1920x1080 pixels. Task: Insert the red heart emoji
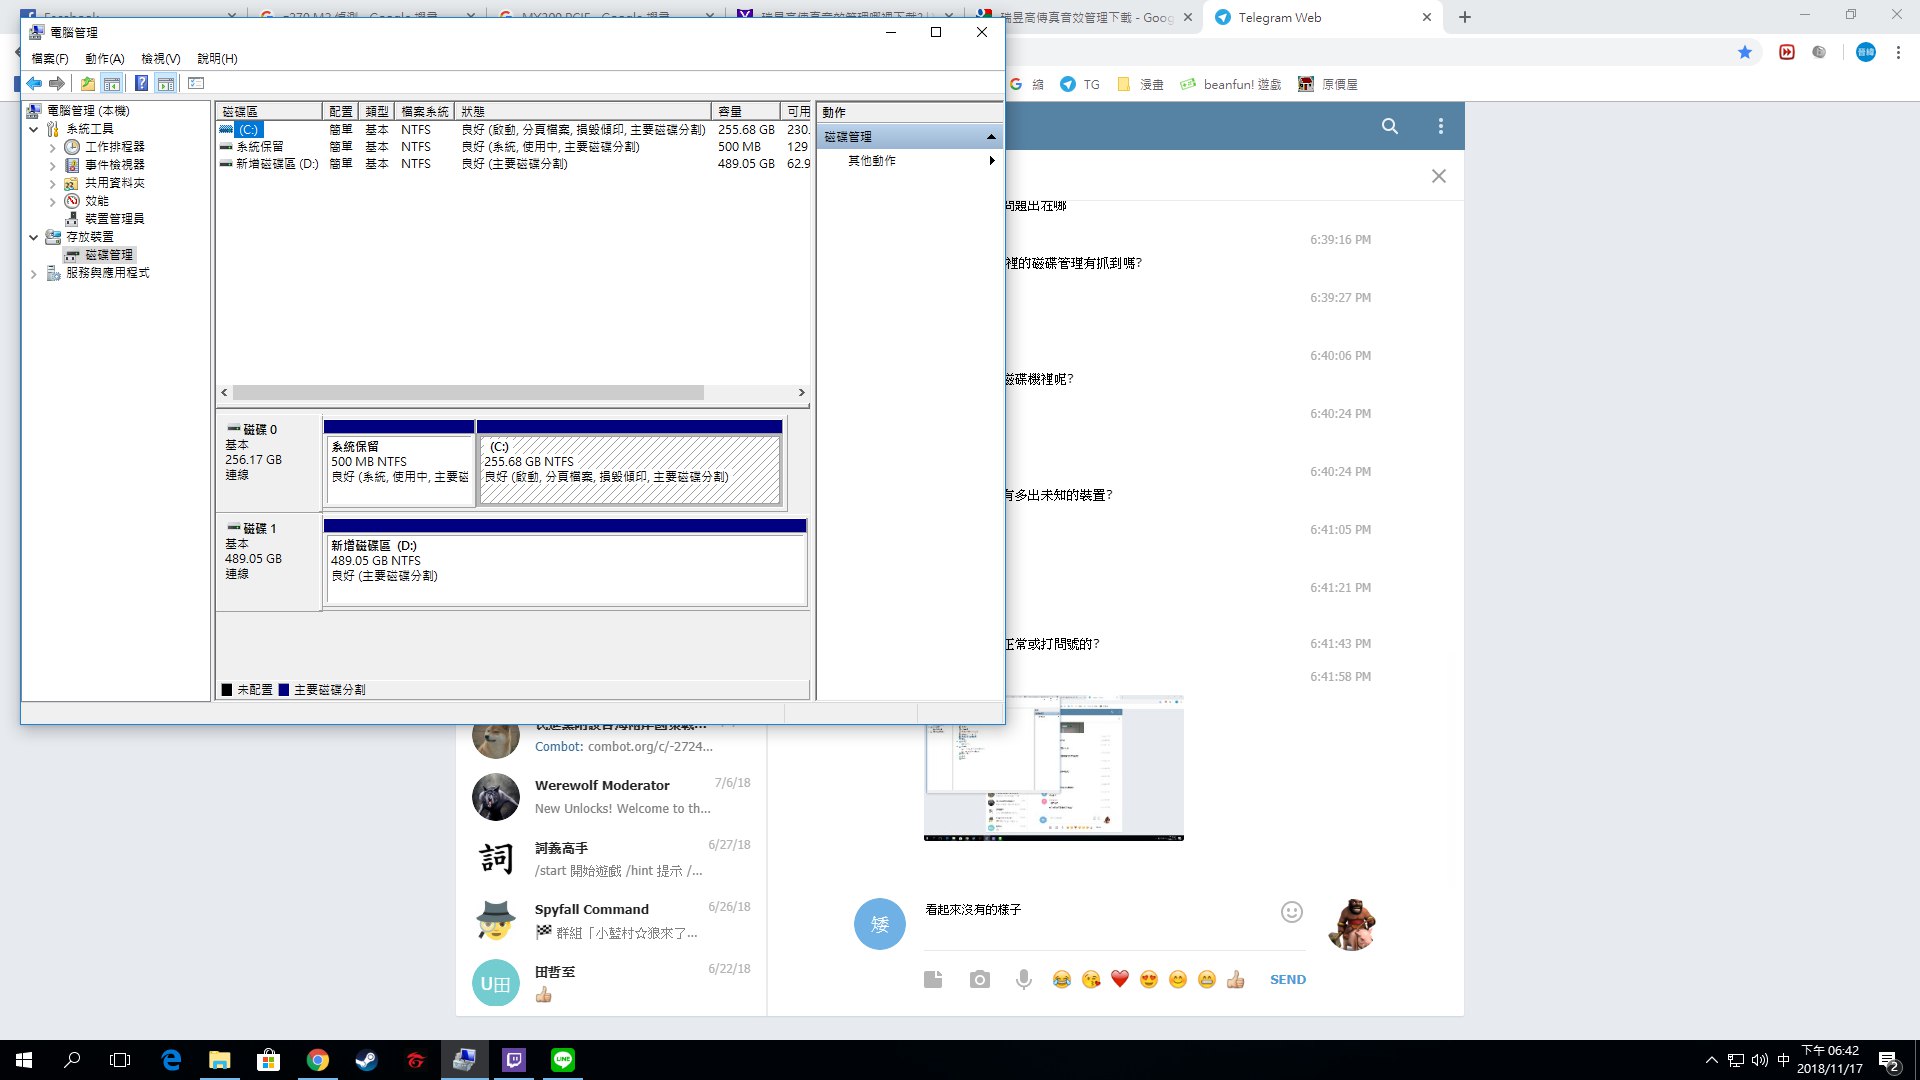[x=1120, y=980]
